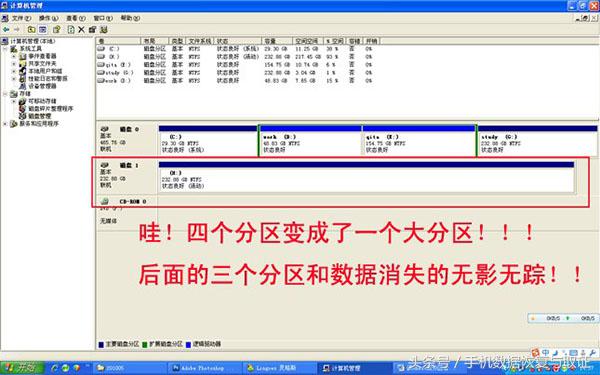Image resolution: width=600 pixels, height=375 pixels.
Task: Sort by the 空闲空间 column header
Action: 308,41
